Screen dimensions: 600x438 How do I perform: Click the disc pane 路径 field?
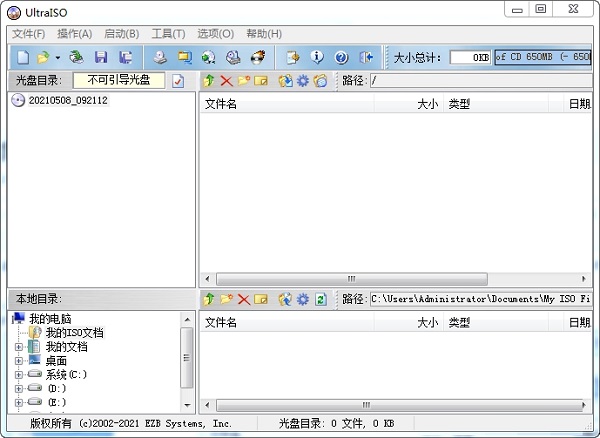pyautogui.click(x=481, y=81)
